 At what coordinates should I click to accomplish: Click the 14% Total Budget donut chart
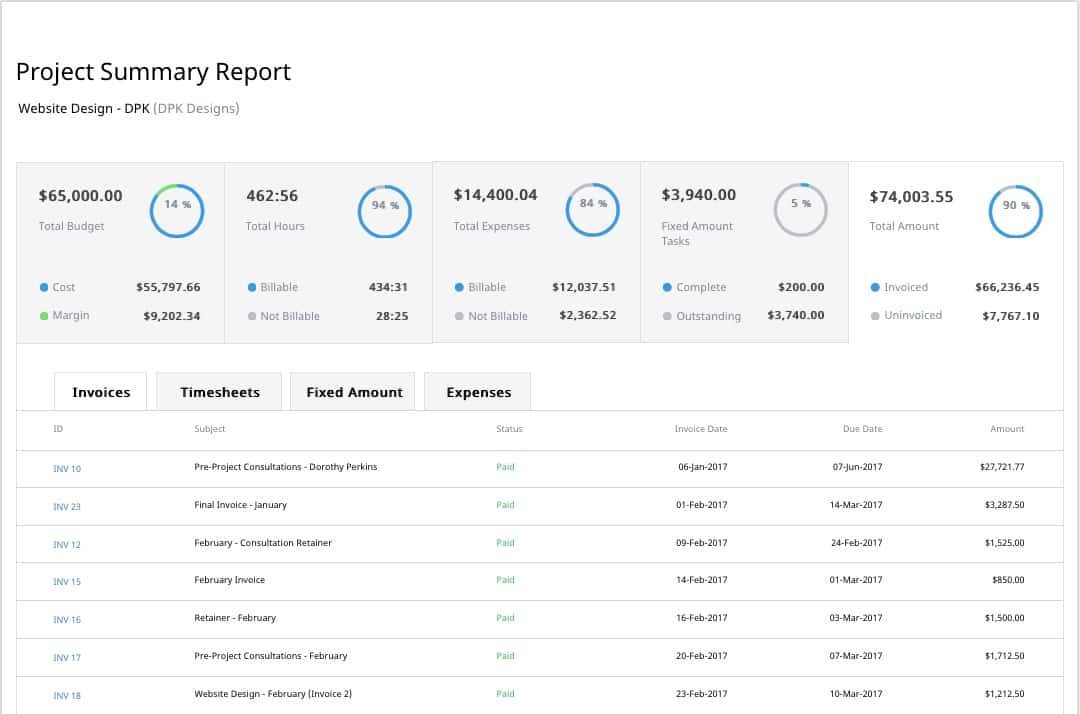[177, 211]
